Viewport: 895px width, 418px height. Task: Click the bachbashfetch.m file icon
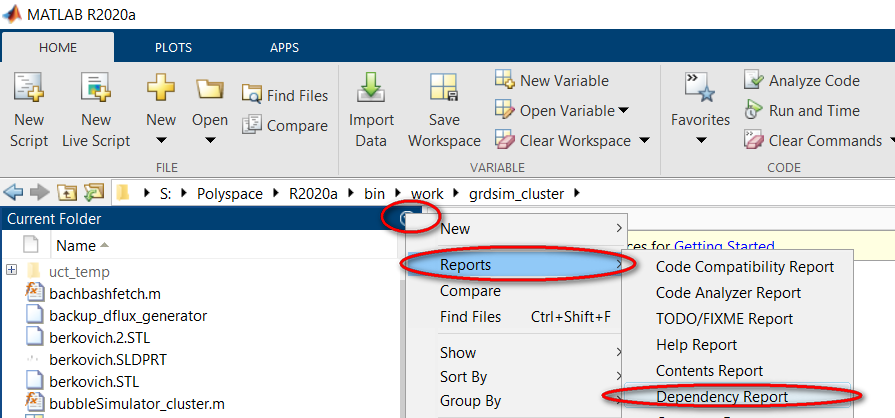click(x=35, y=294)
